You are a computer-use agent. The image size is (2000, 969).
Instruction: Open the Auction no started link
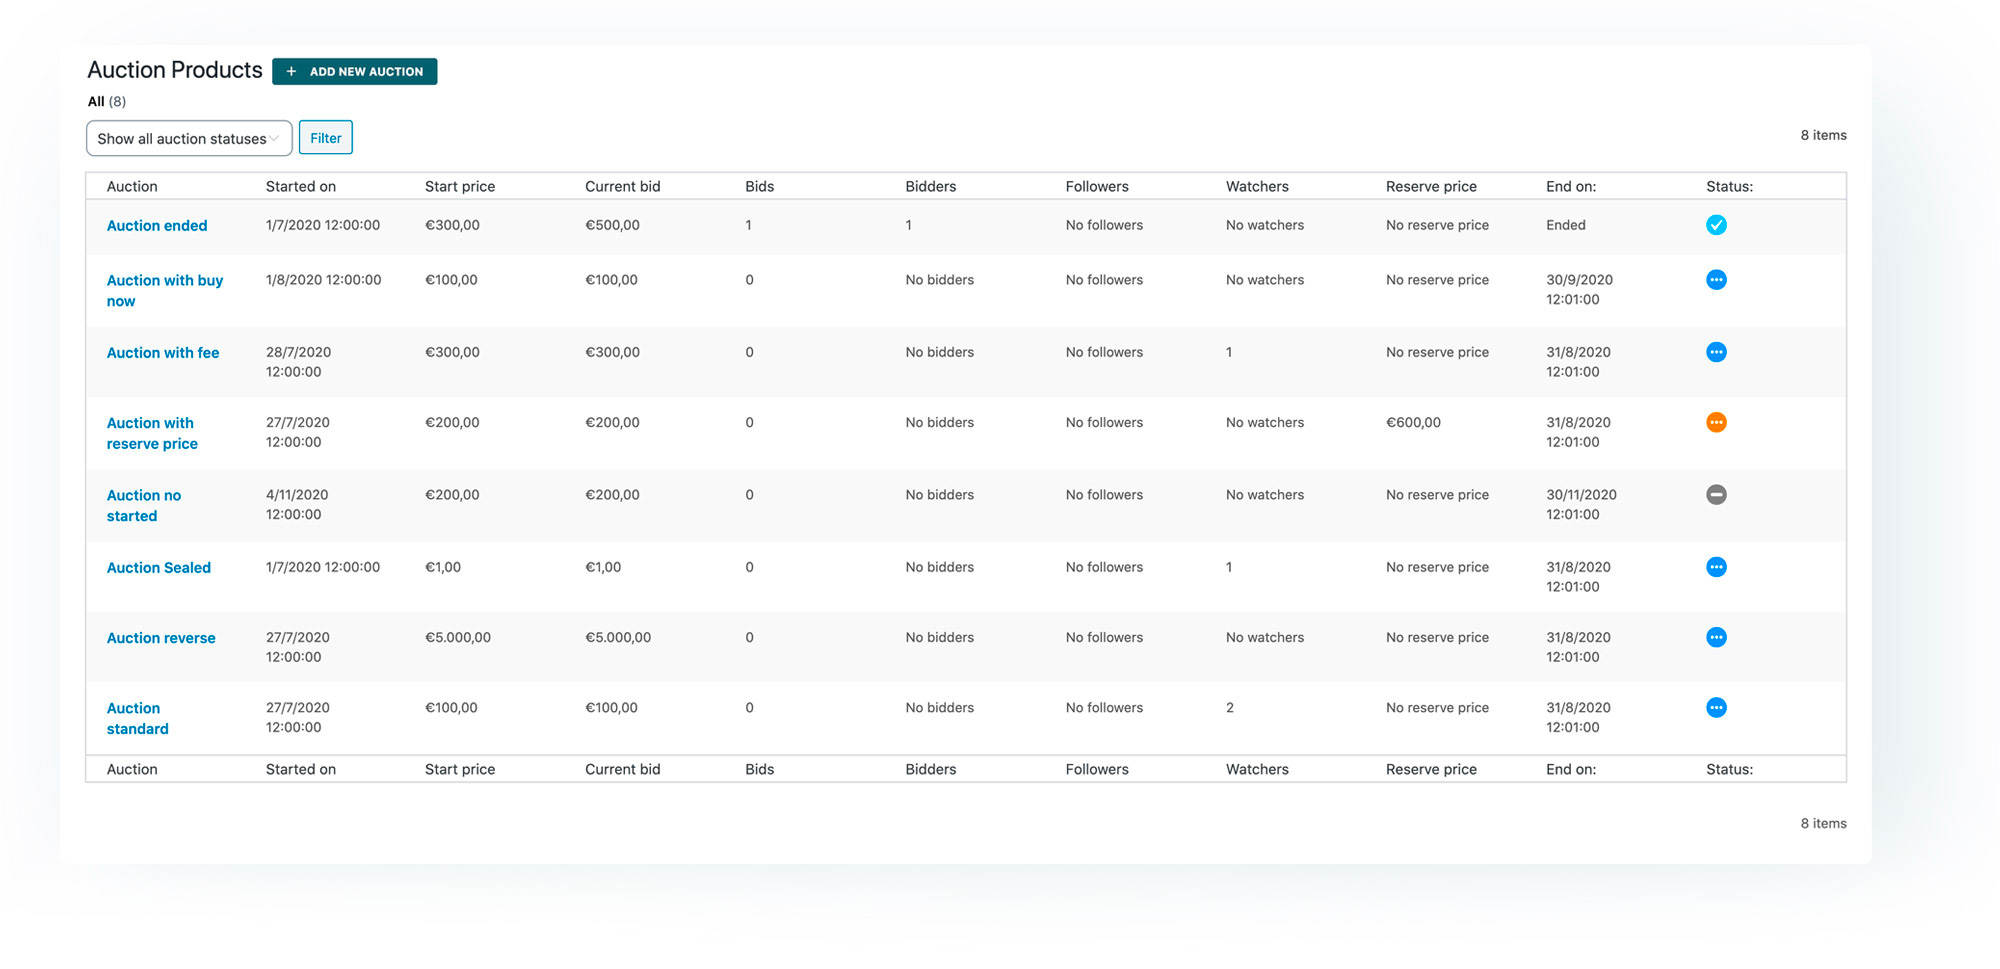tap(144, 505)
